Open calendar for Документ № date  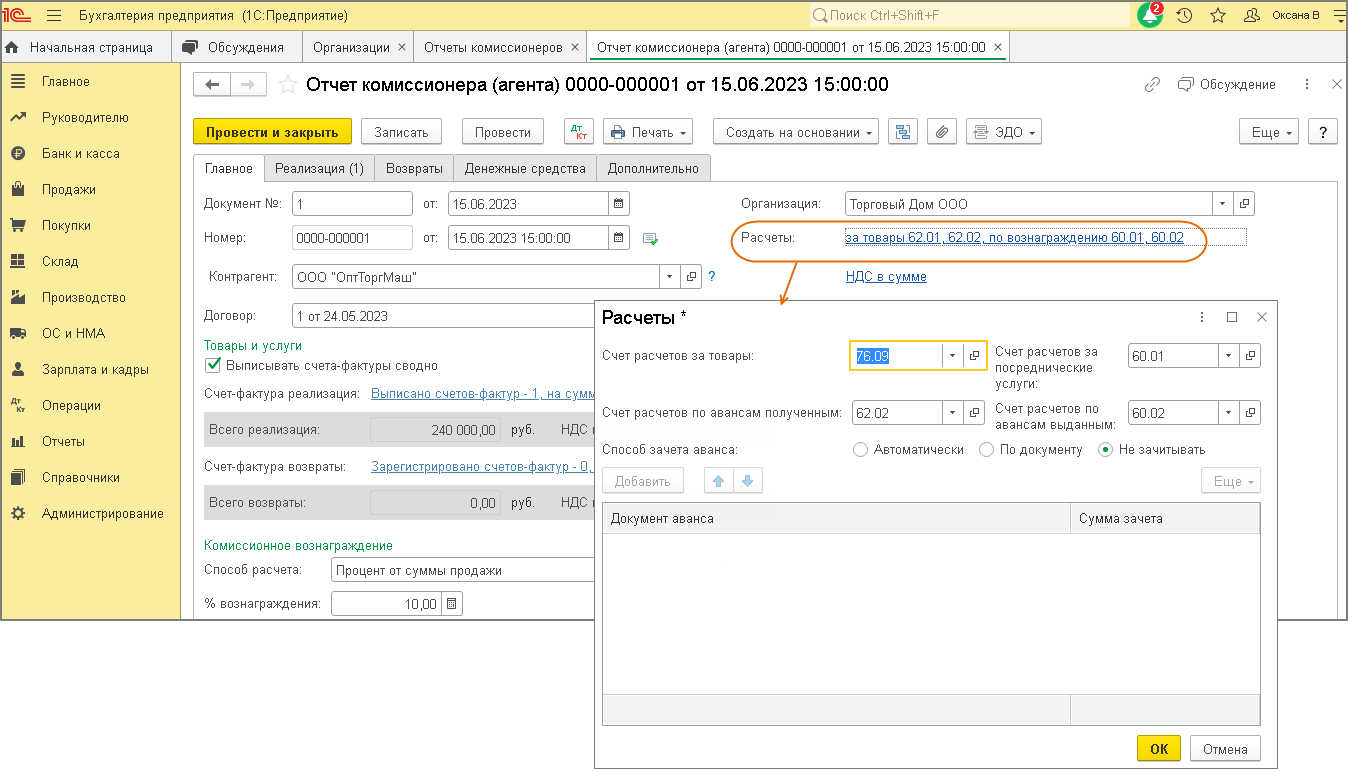click(x=621, y=204)
